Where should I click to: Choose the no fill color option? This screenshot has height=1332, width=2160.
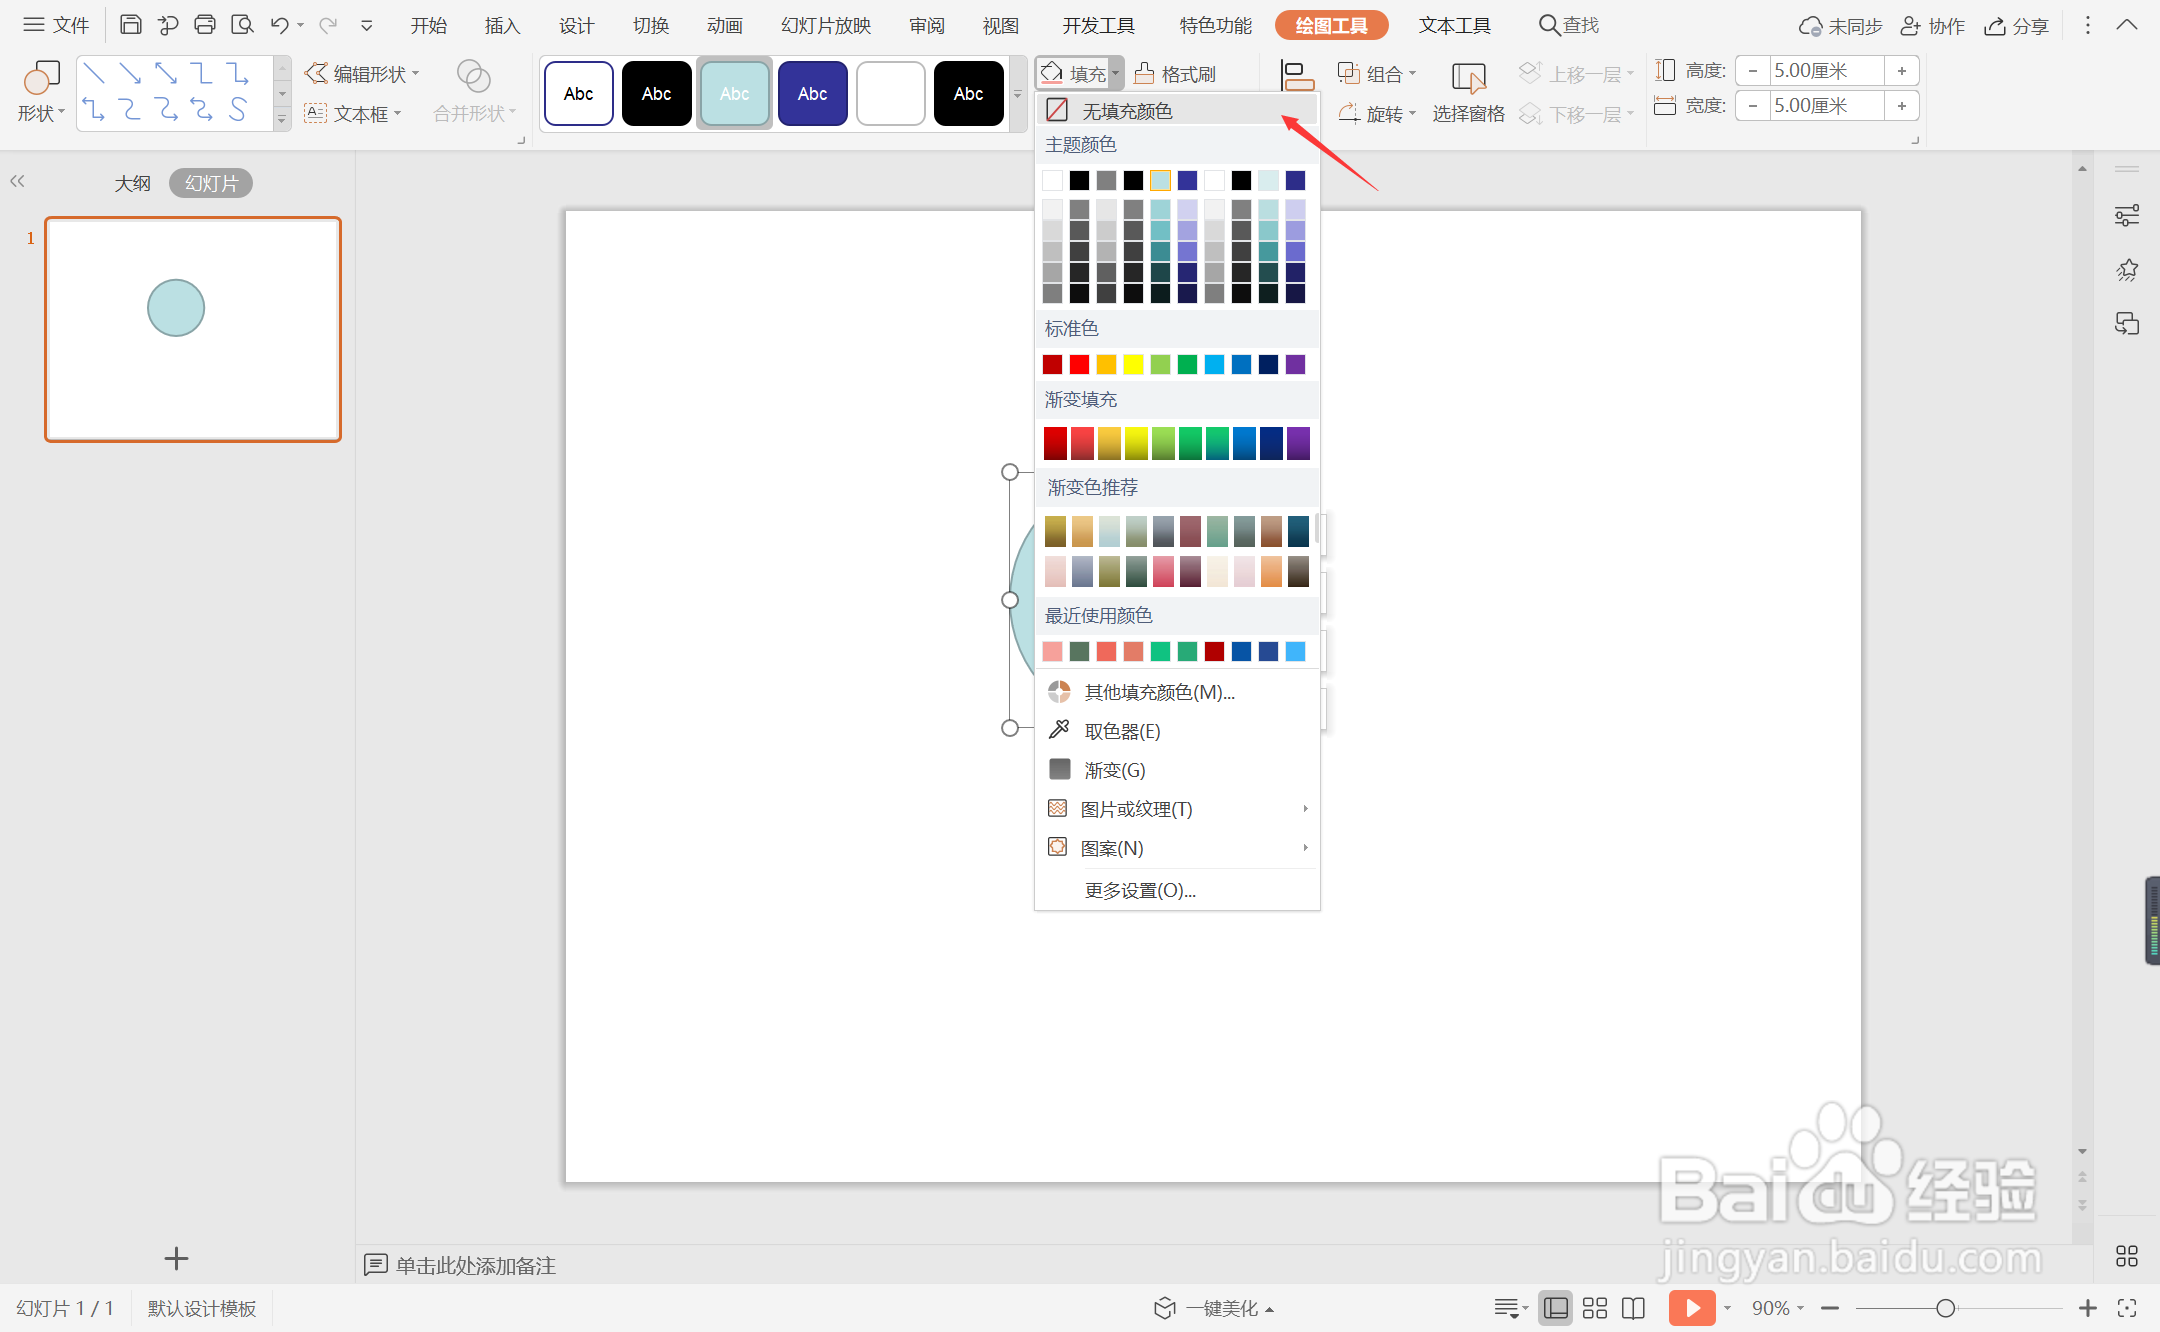click(1126, 111)
